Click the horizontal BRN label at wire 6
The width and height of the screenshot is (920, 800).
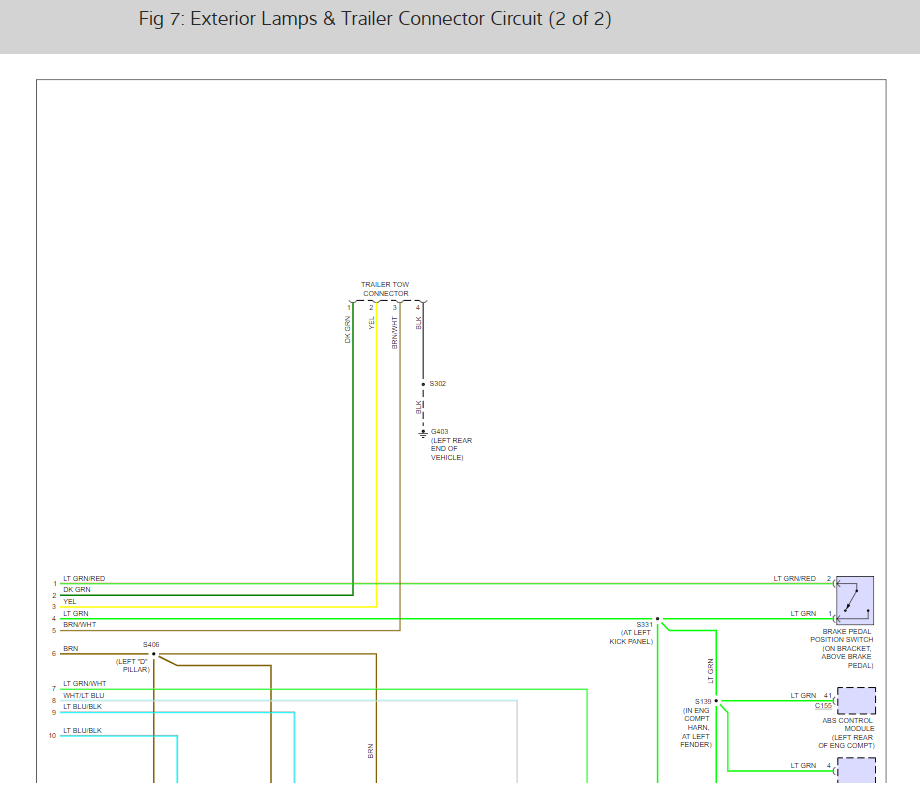70,649
